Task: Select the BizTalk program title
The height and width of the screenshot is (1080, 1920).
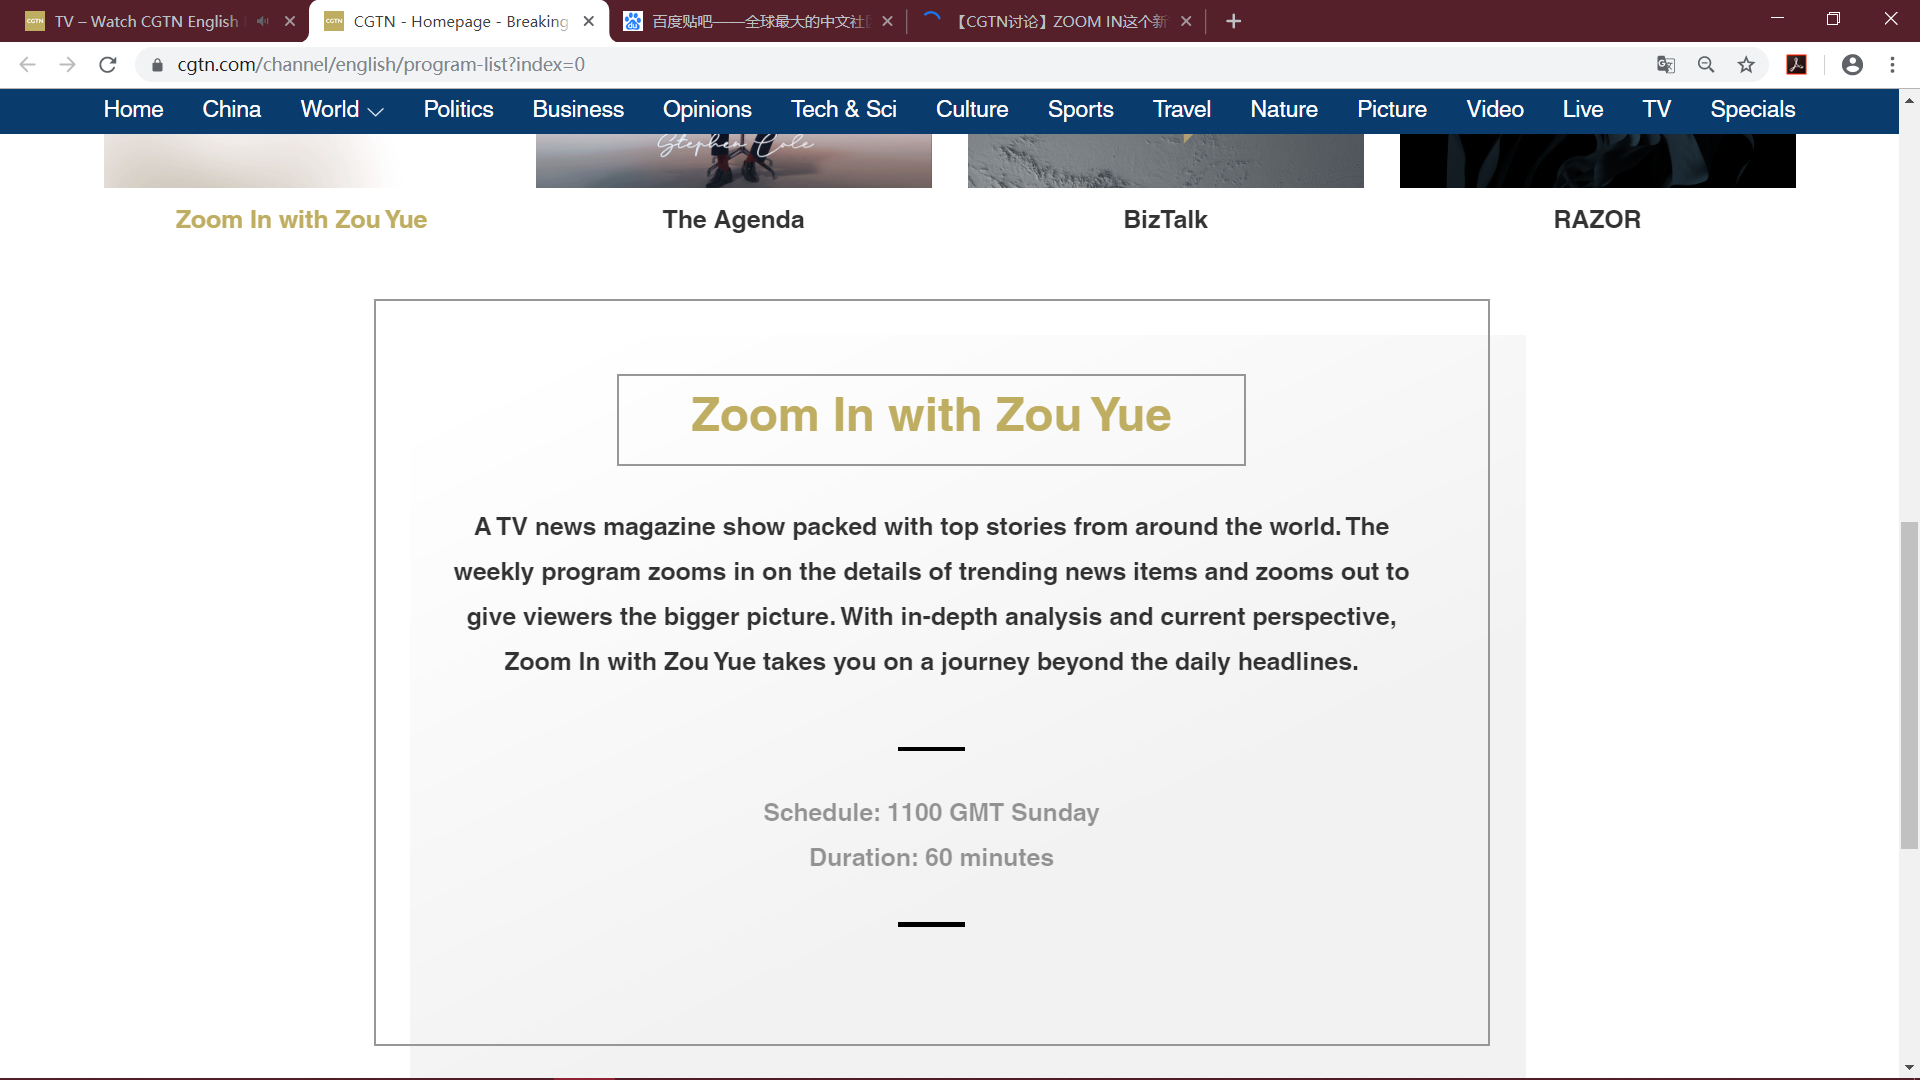Action: (x=1165, y=220)
